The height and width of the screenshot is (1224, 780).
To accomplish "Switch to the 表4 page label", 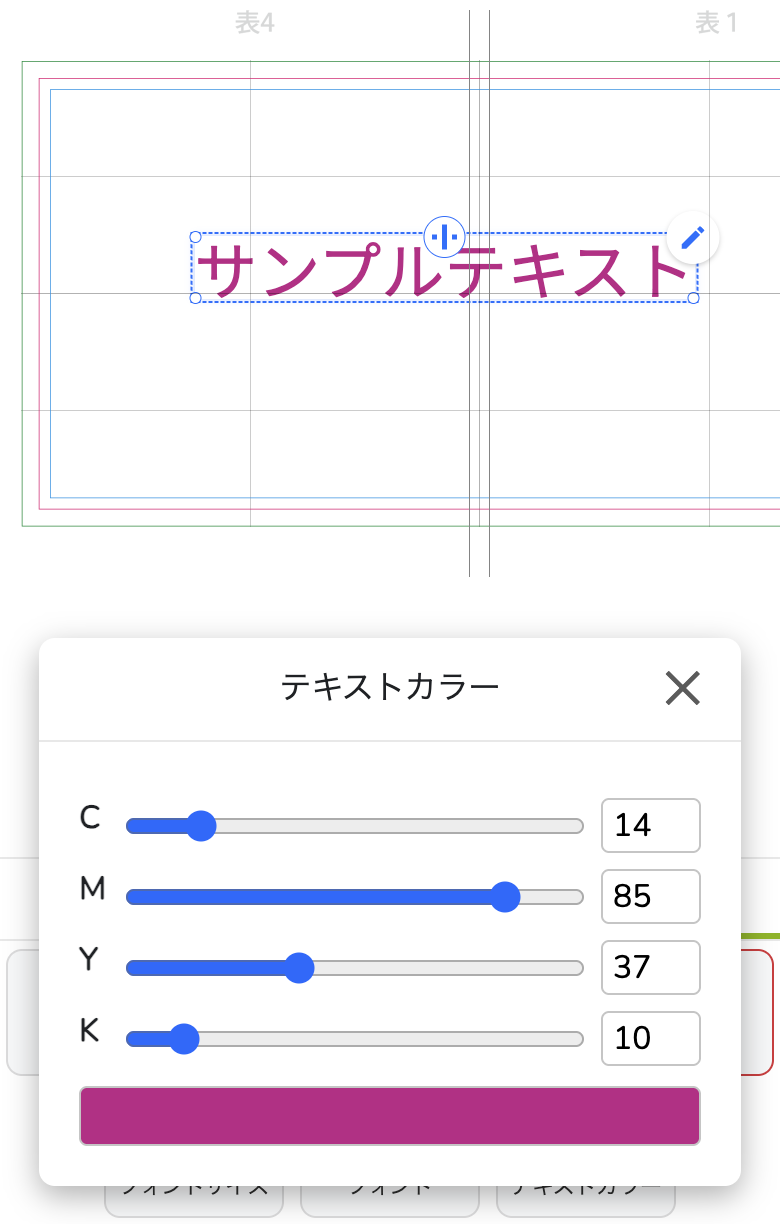I will 256,23.
